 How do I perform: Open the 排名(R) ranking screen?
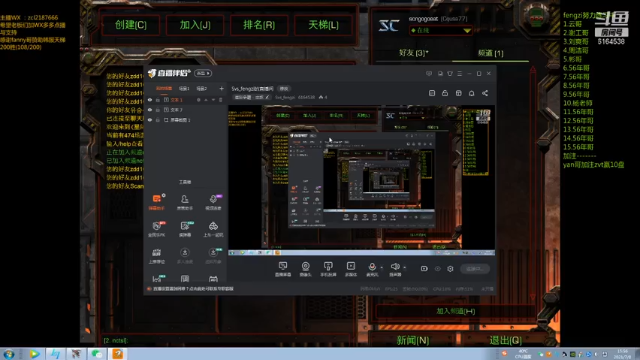[259, 25]
